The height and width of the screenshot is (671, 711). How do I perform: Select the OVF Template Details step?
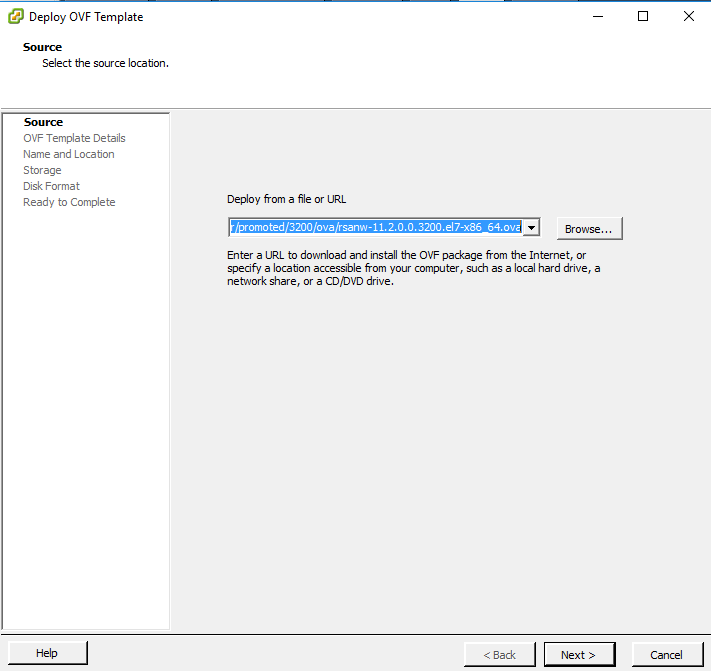click(x=74, y=138)
